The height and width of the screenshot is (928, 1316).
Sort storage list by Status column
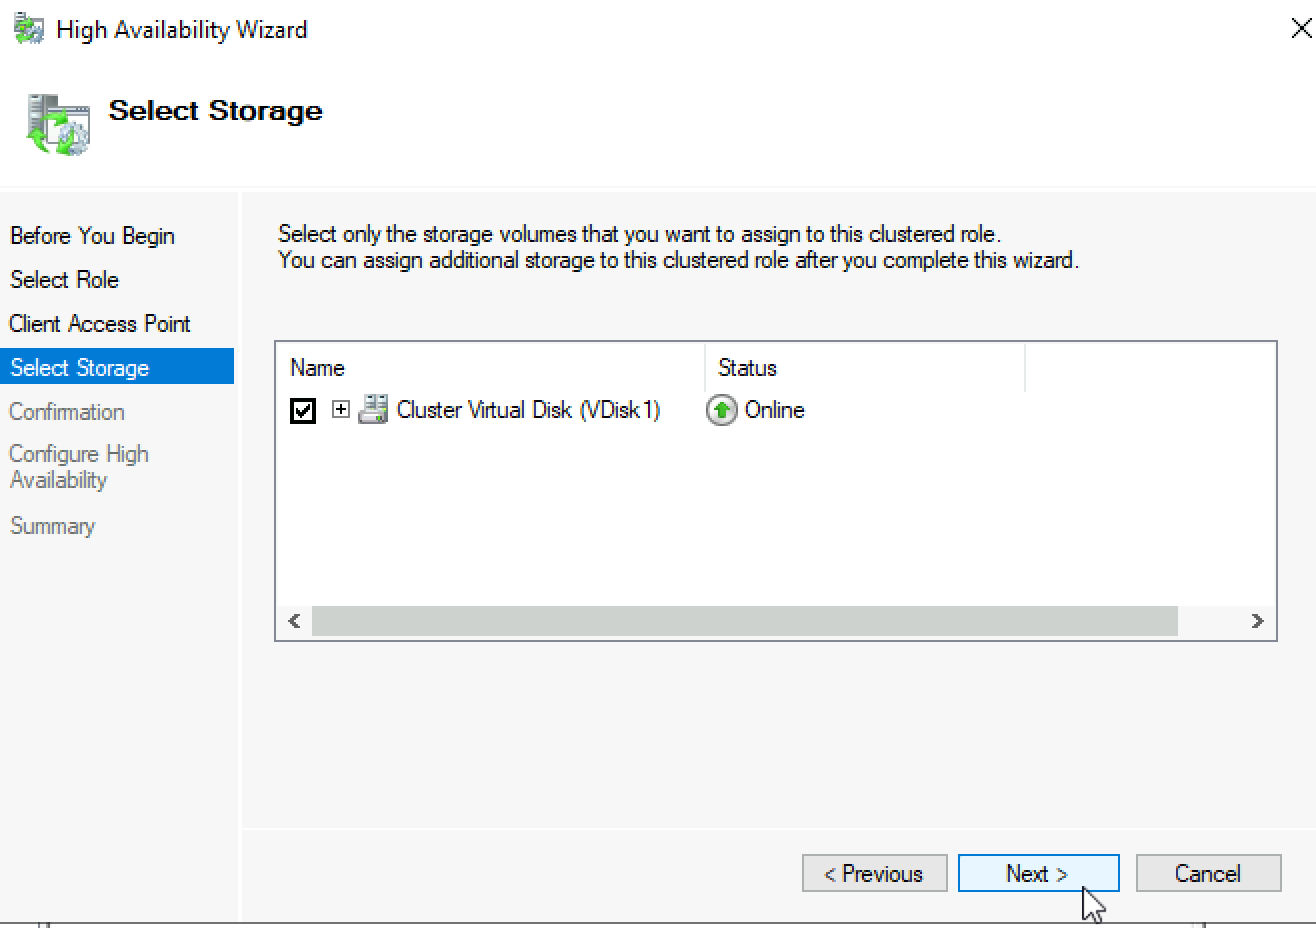(865, 368)
